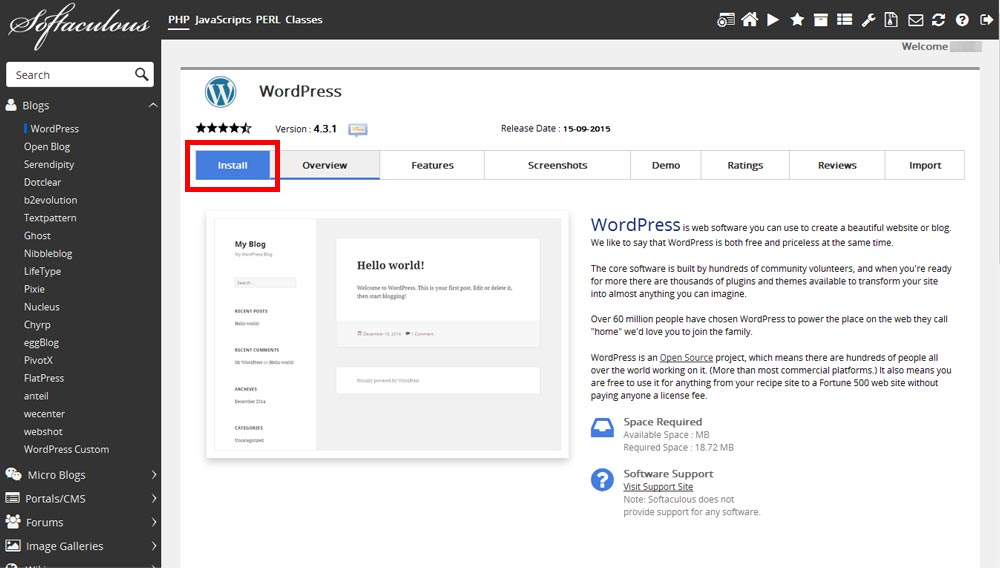This screenshot has width=1000, height=568.
Task: Expand Forums category arrow
Action: (154, 521)
